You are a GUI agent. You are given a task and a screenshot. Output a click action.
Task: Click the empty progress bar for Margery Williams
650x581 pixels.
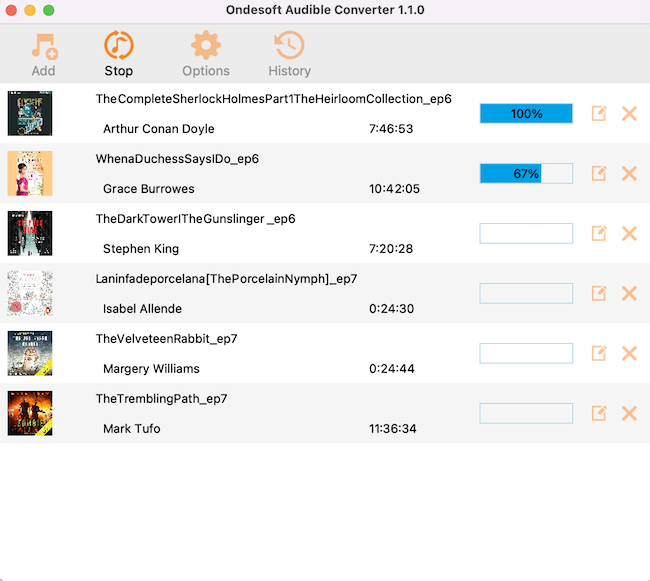(526, 353)
